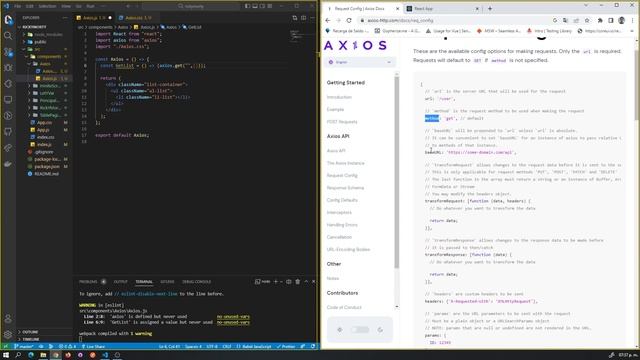
Task: Open Remote Explorer monitor icon in activity bar
Action: (x=8, y=100)
